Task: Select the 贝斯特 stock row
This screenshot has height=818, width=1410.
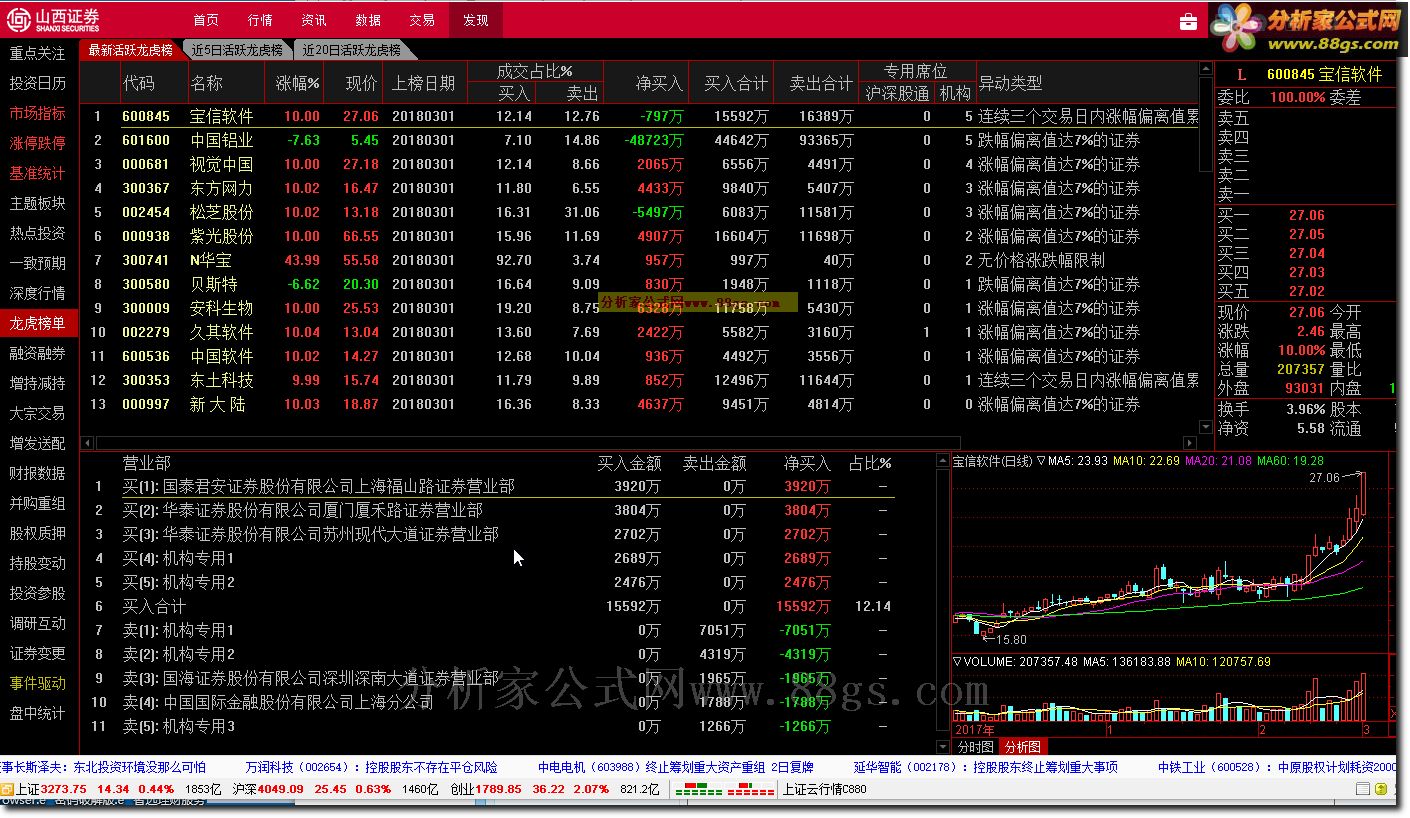Action: (640, 284)
